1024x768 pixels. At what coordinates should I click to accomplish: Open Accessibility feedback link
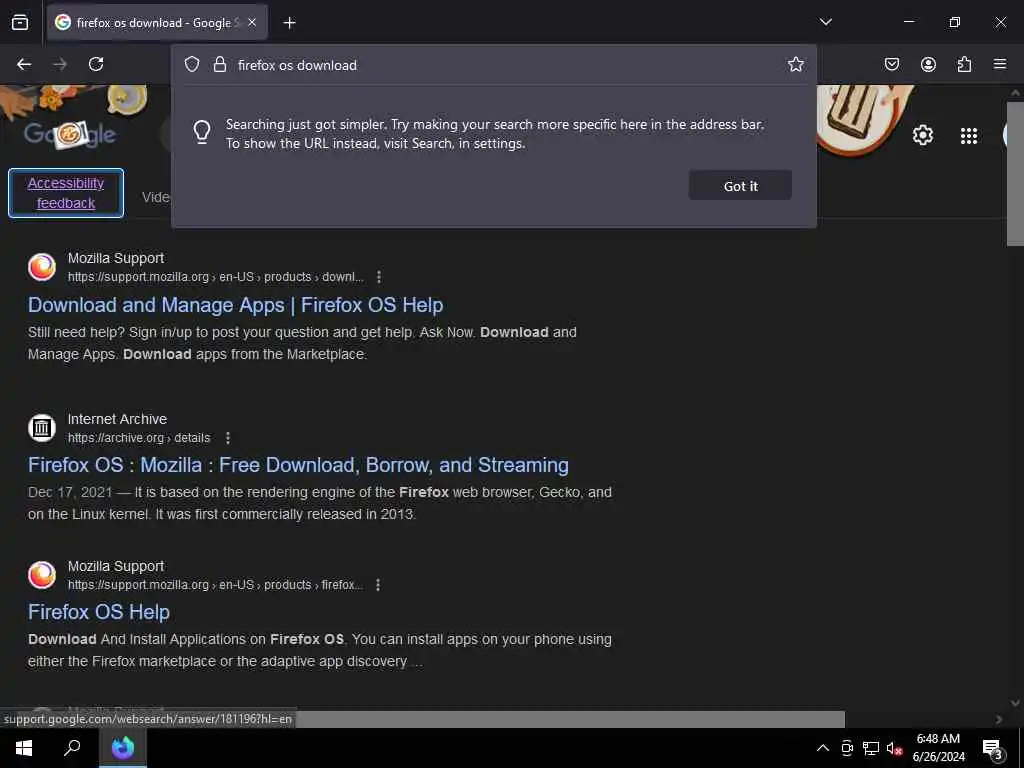click(66, 193)
